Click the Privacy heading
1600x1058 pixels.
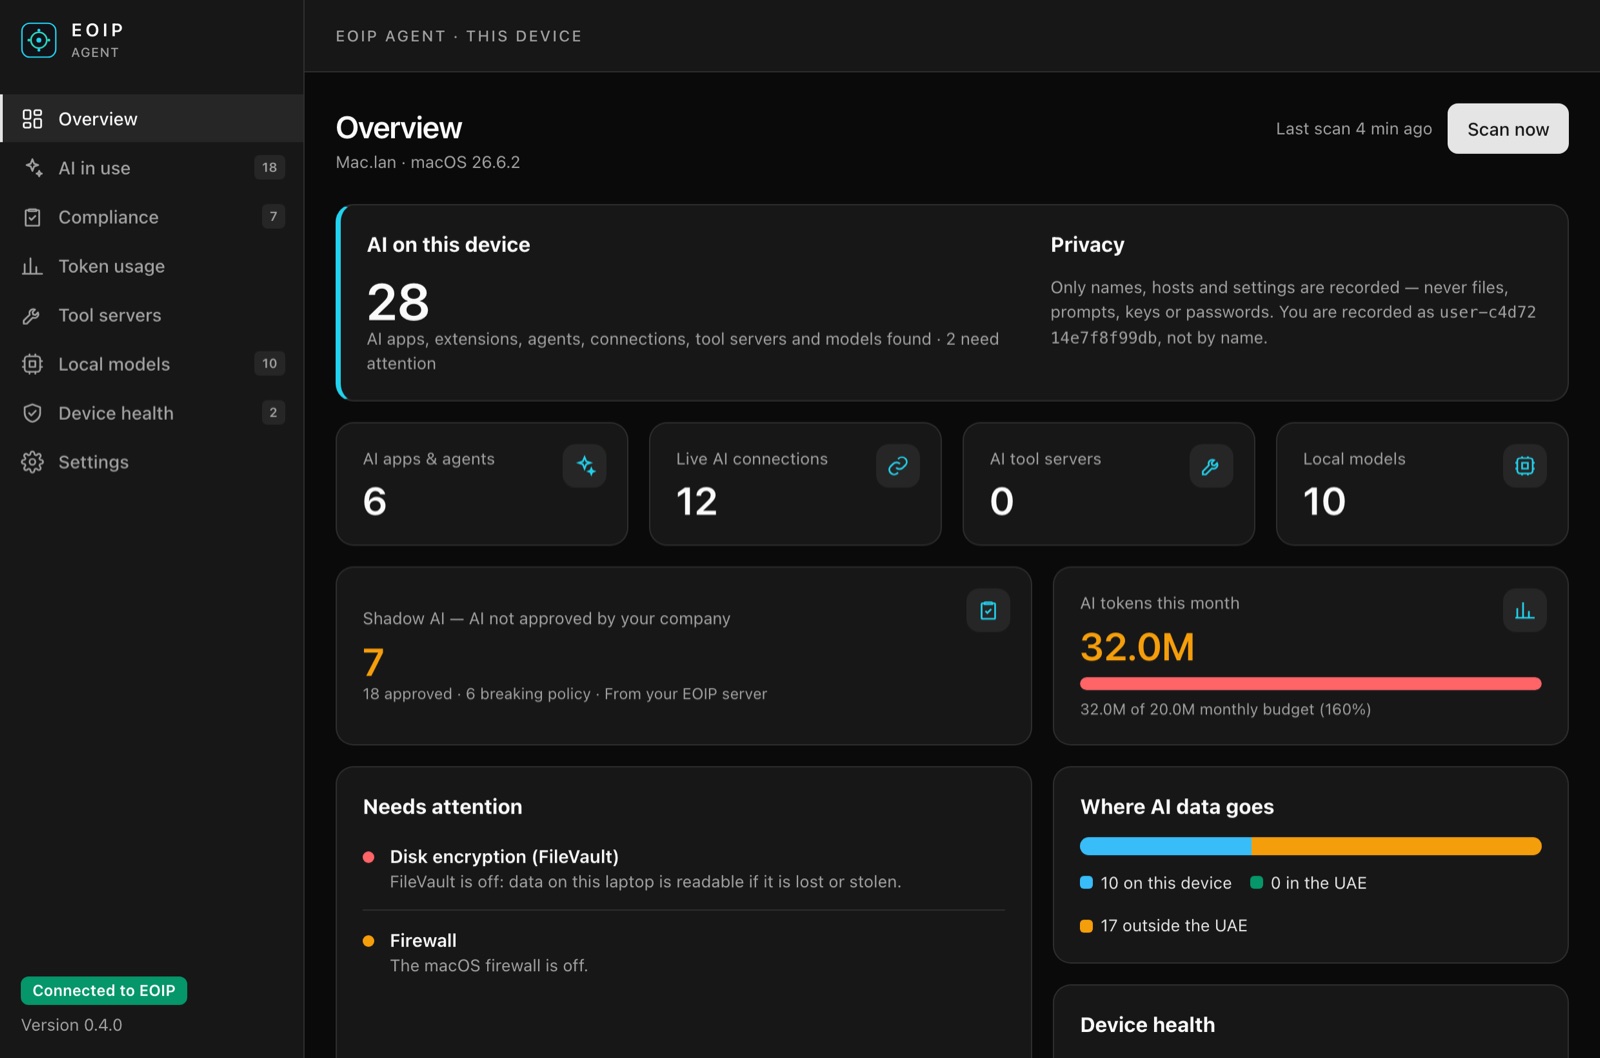tap(1087, 245)
